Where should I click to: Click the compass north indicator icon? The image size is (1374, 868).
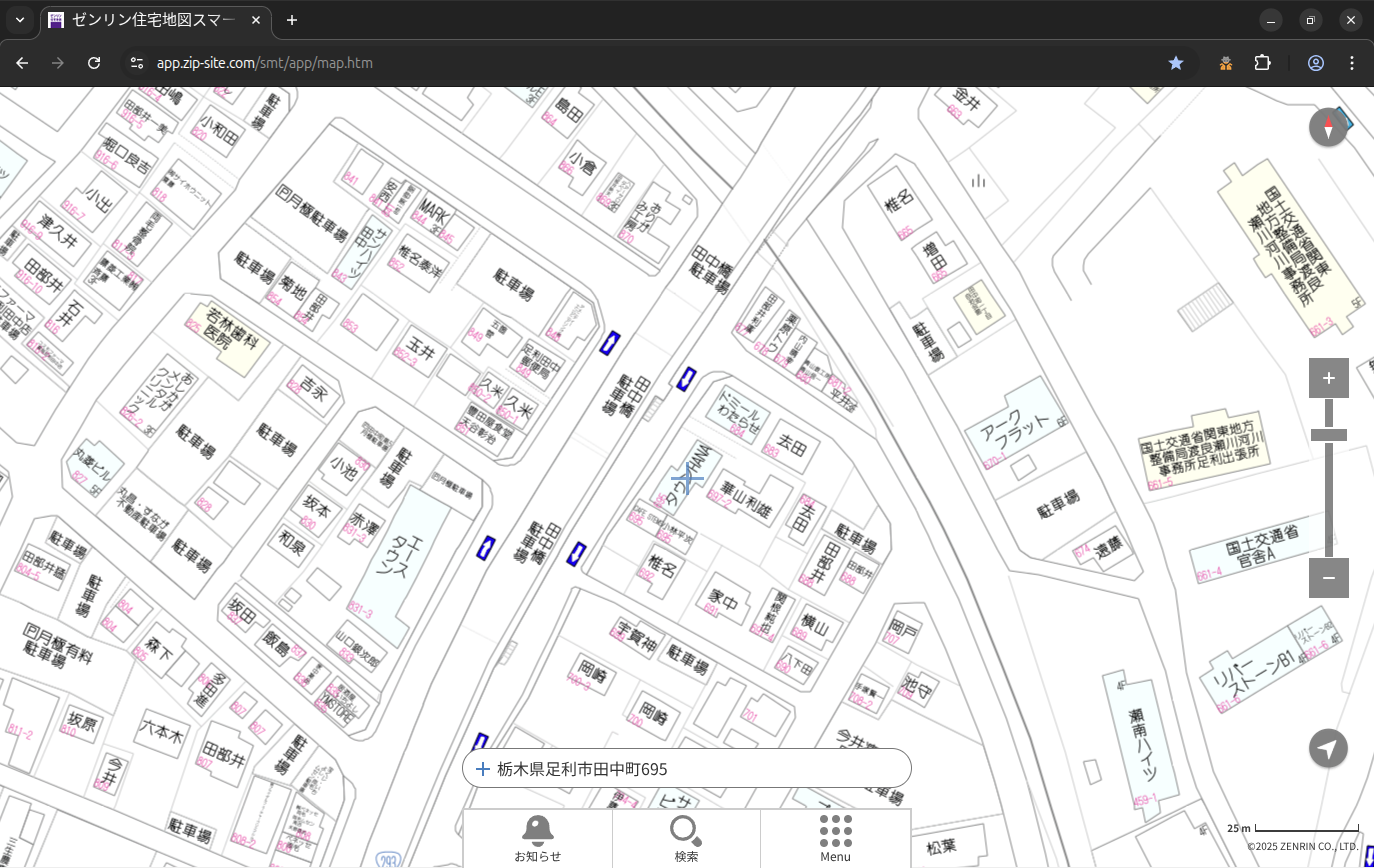point(1328,128)
